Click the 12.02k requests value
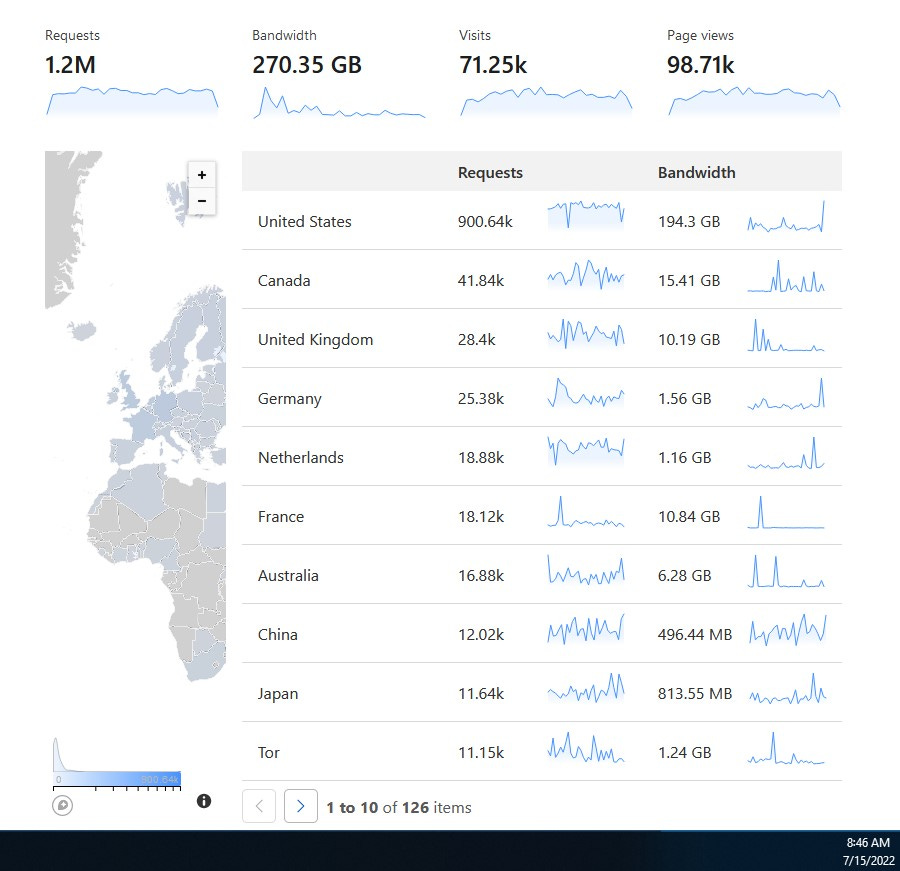 tap(481, 634)
